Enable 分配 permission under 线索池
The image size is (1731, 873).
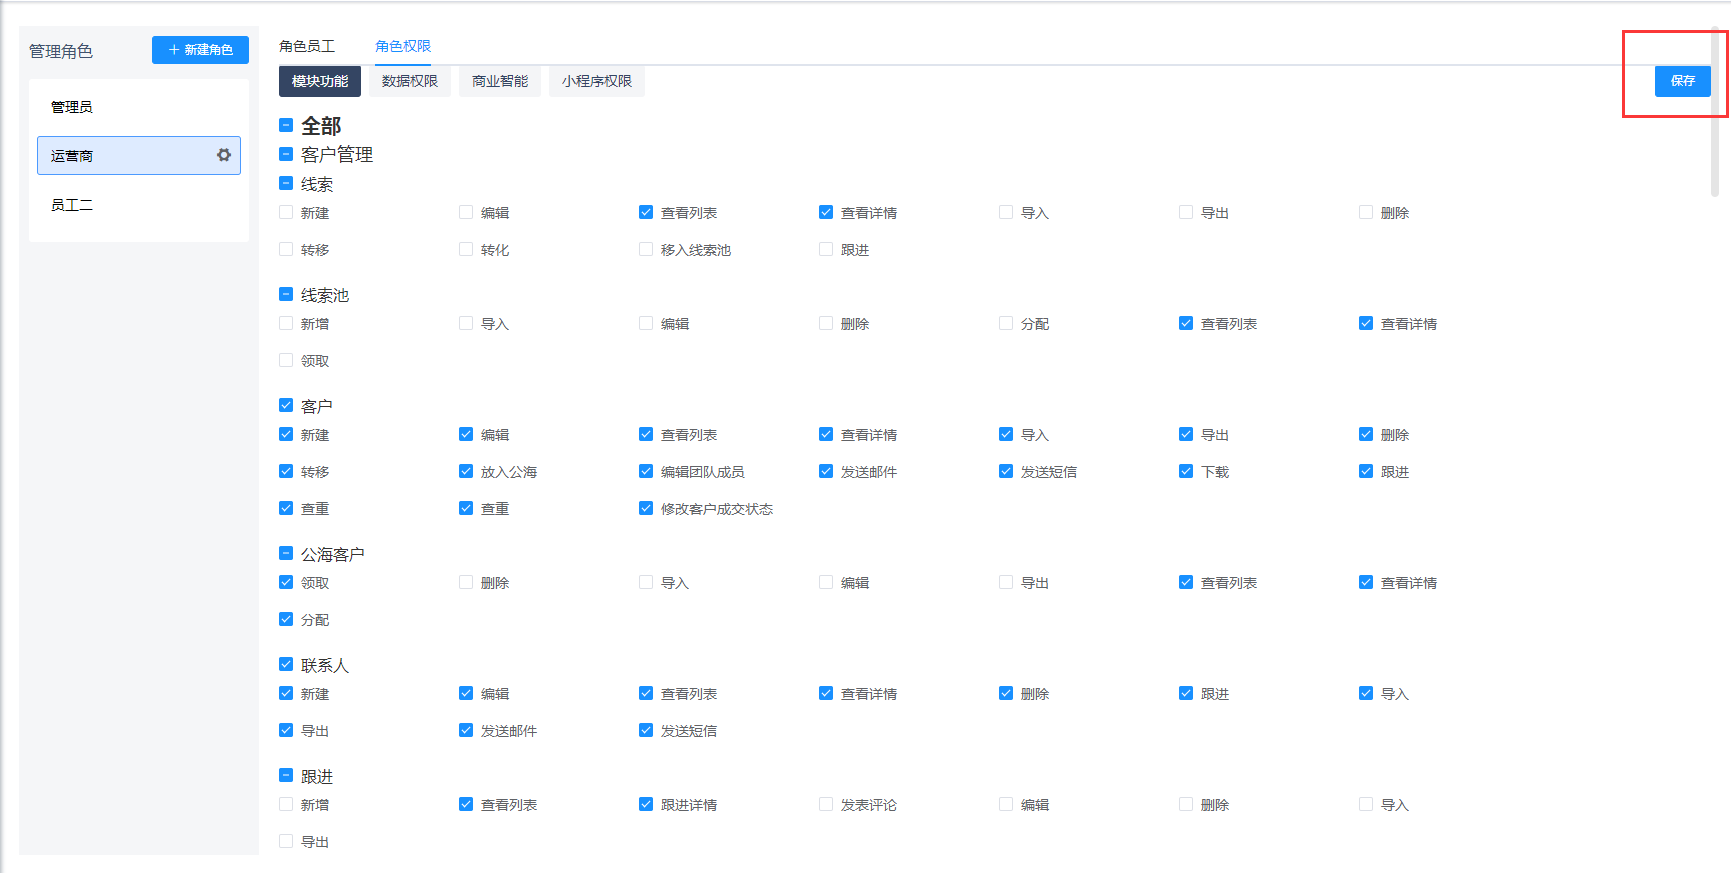pos(1006,324)
